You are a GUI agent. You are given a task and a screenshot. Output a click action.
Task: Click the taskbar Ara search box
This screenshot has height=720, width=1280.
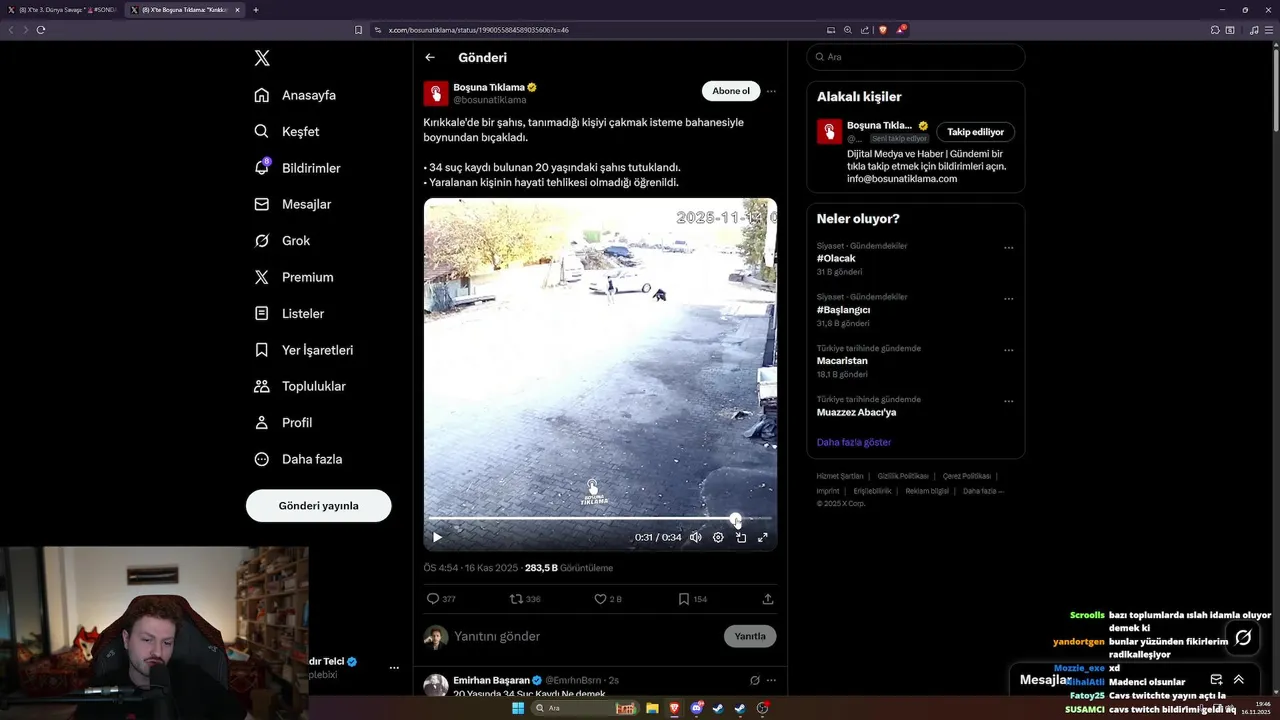[x=585, y=708]
